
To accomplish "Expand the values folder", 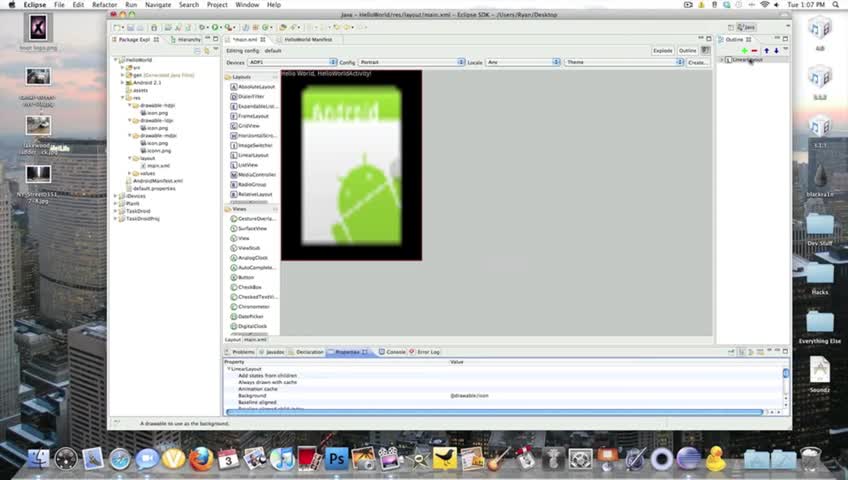I will 130,174.
